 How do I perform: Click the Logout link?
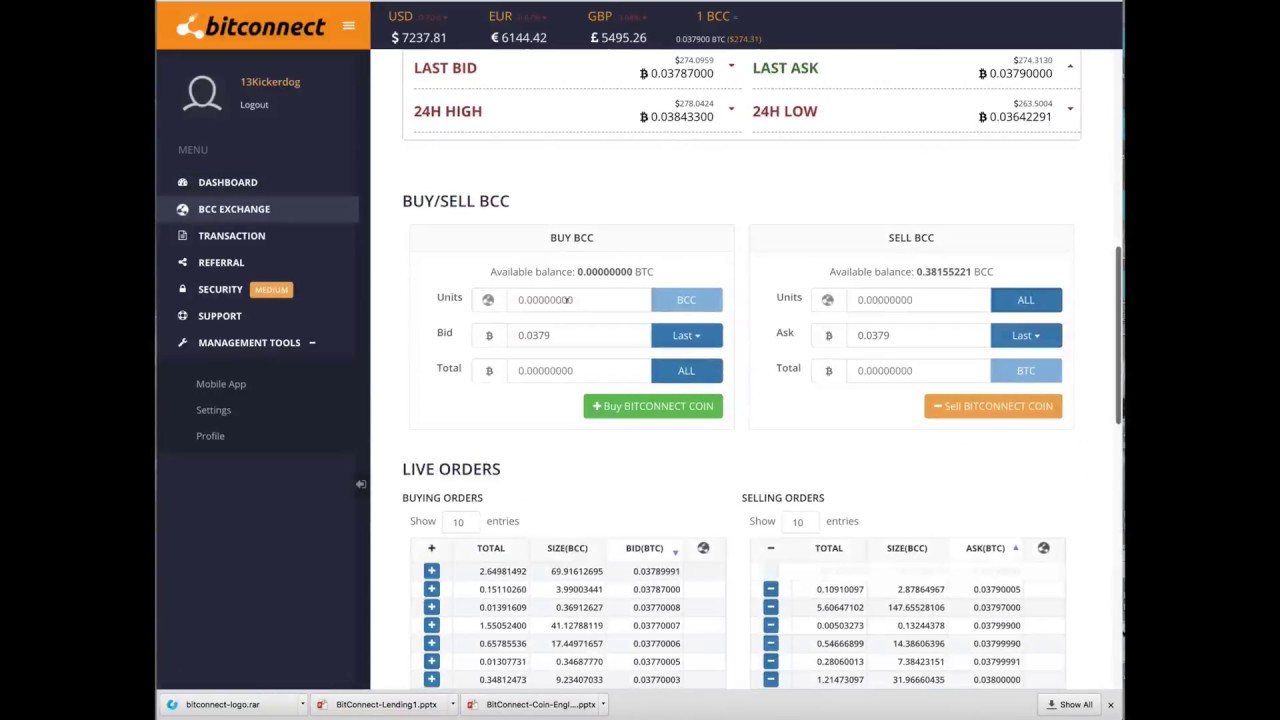[x=254, y=104]
